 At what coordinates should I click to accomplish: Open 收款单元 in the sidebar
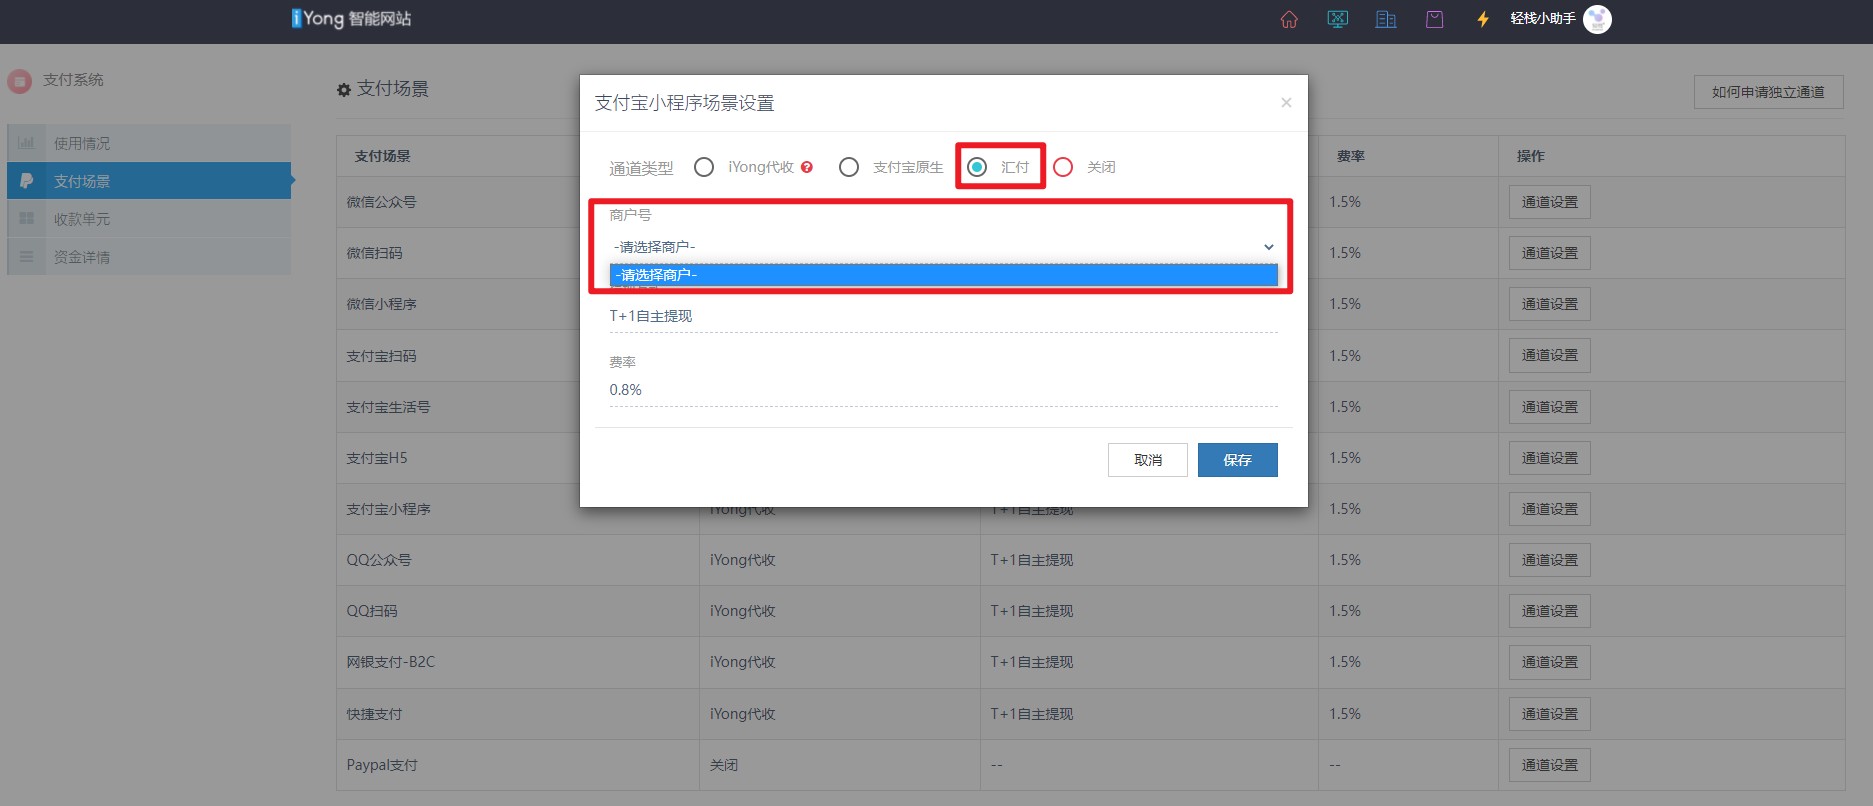coord(149,219)
